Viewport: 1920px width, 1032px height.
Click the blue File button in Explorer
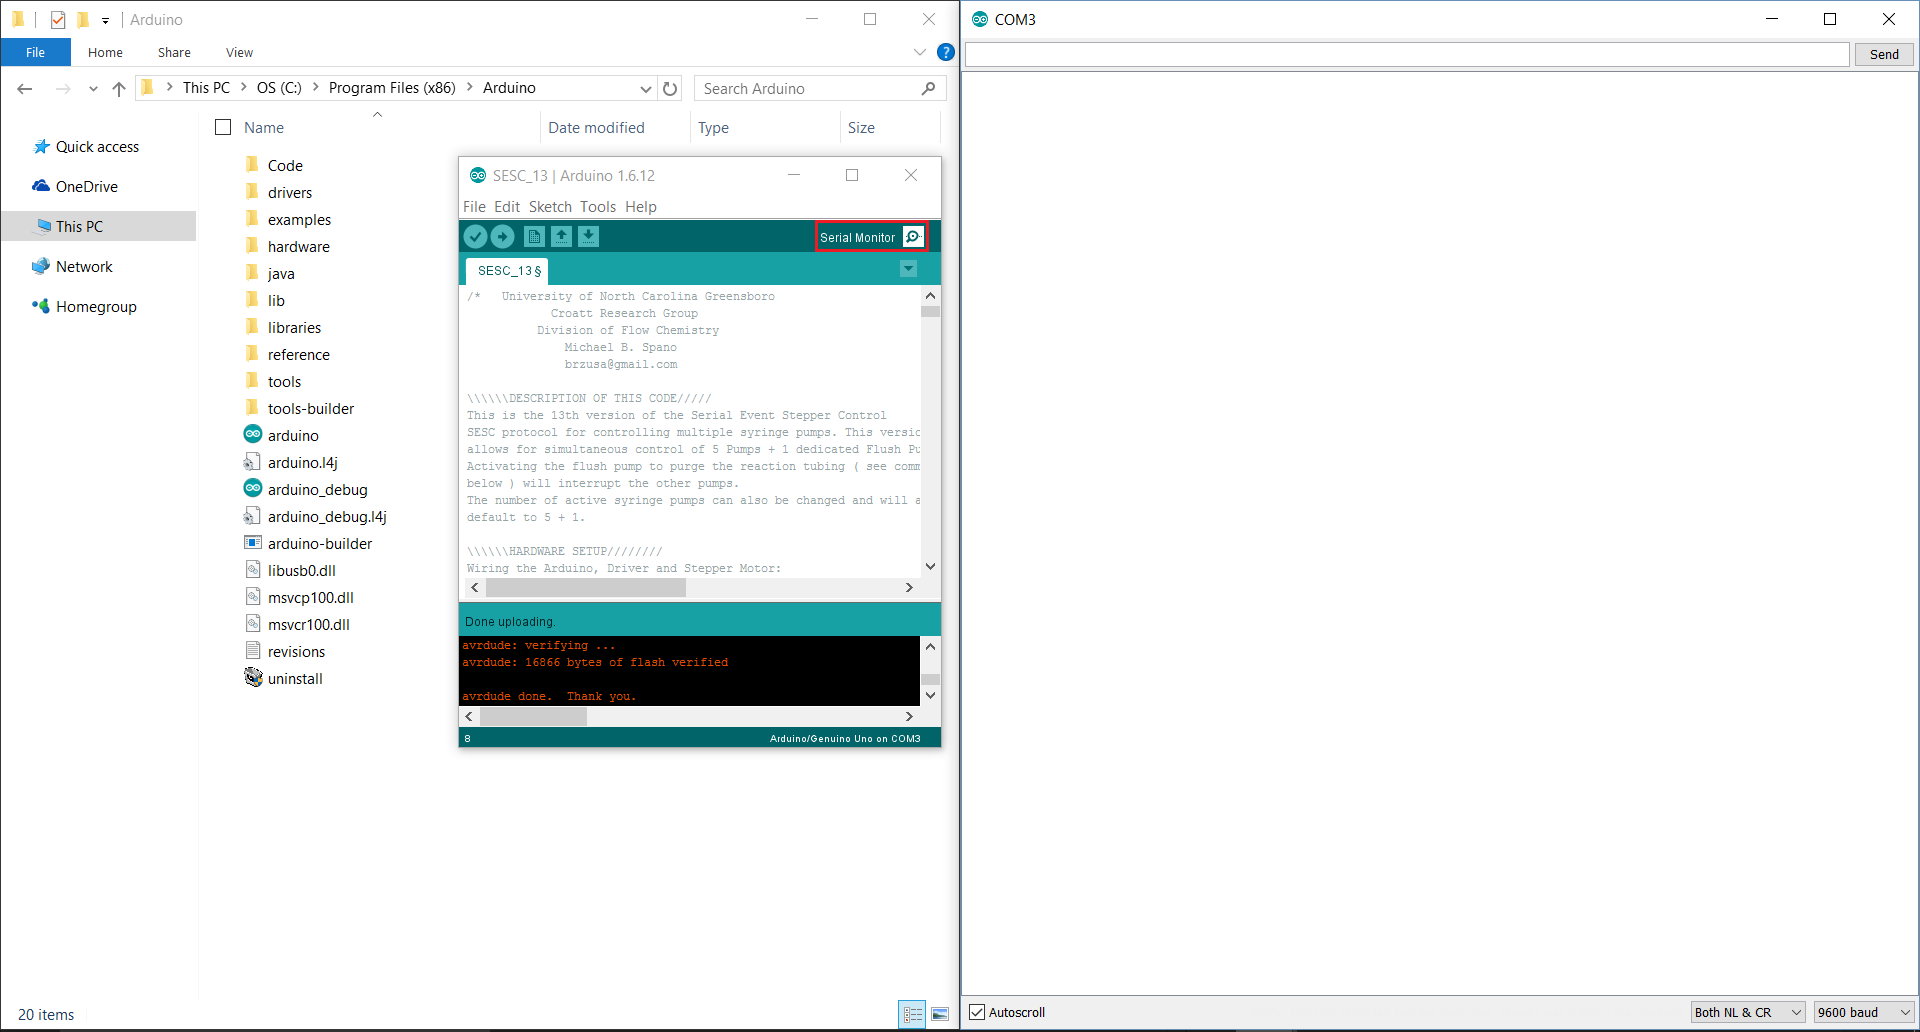(35, 52)
